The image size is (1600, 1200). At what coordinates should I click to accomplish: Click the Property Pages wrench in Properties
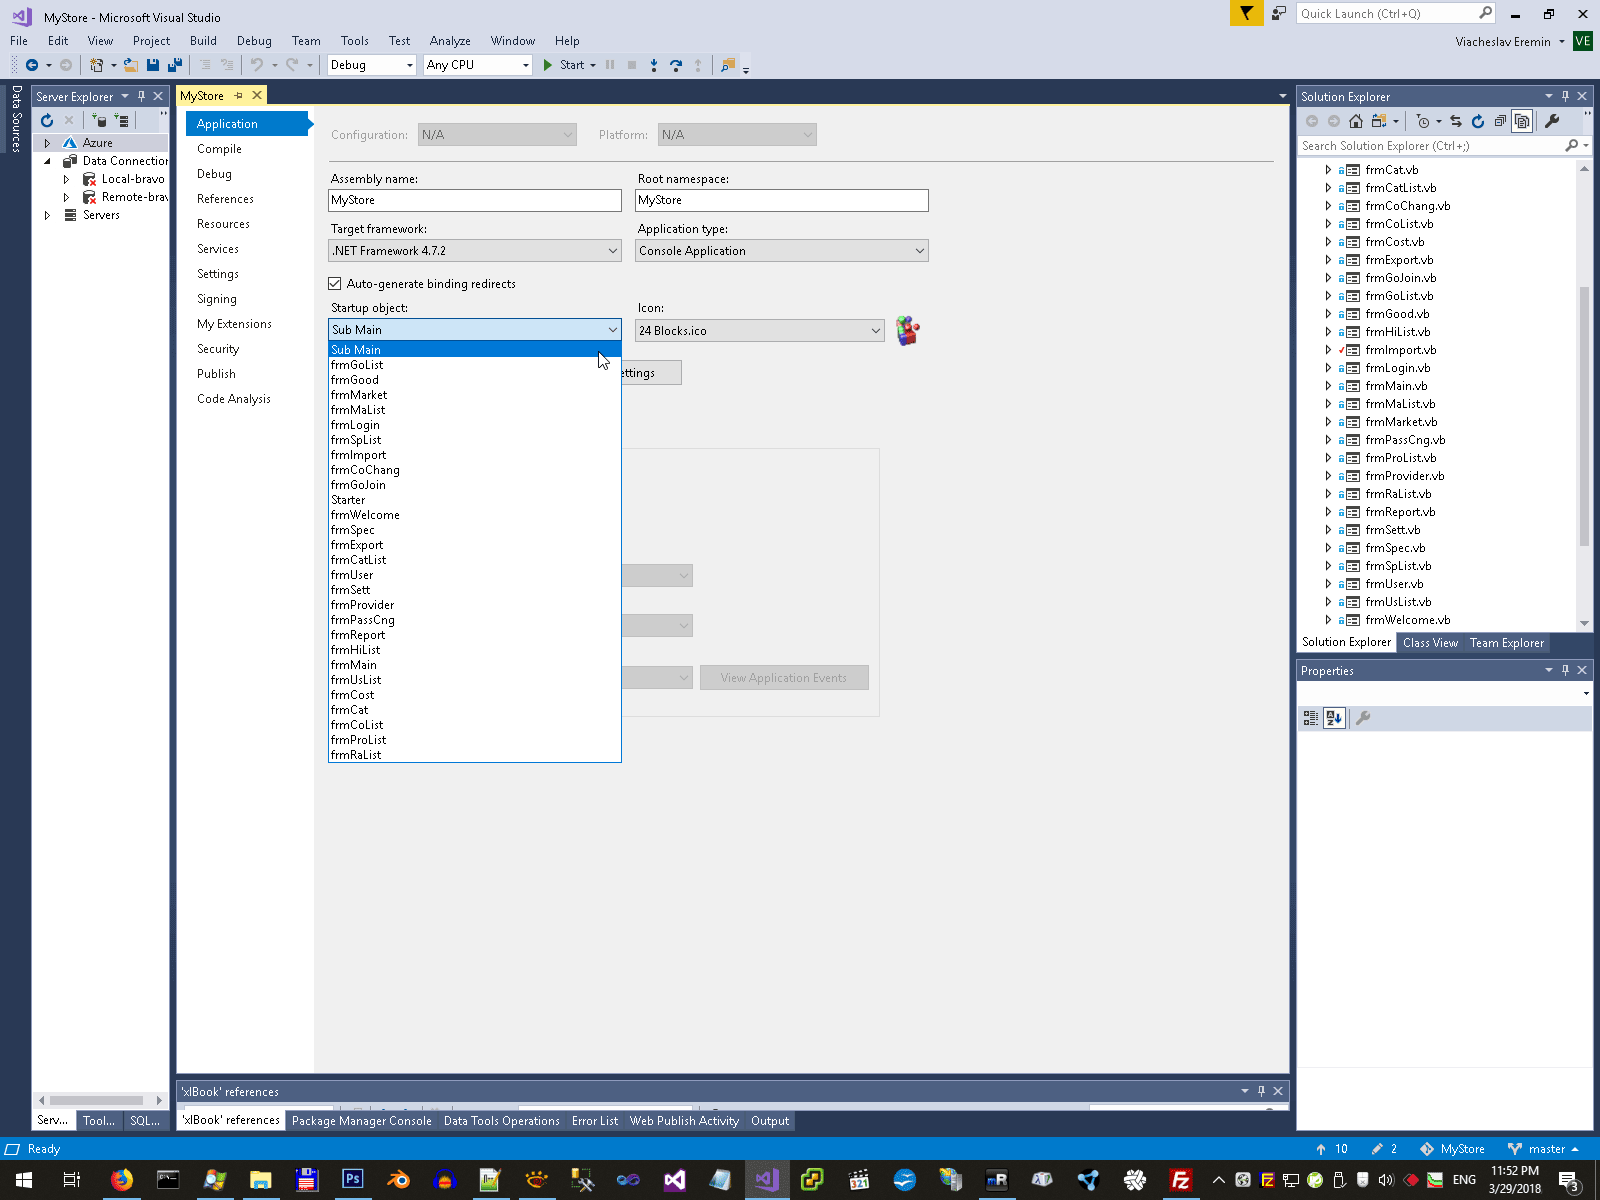tap(1363, 718)
